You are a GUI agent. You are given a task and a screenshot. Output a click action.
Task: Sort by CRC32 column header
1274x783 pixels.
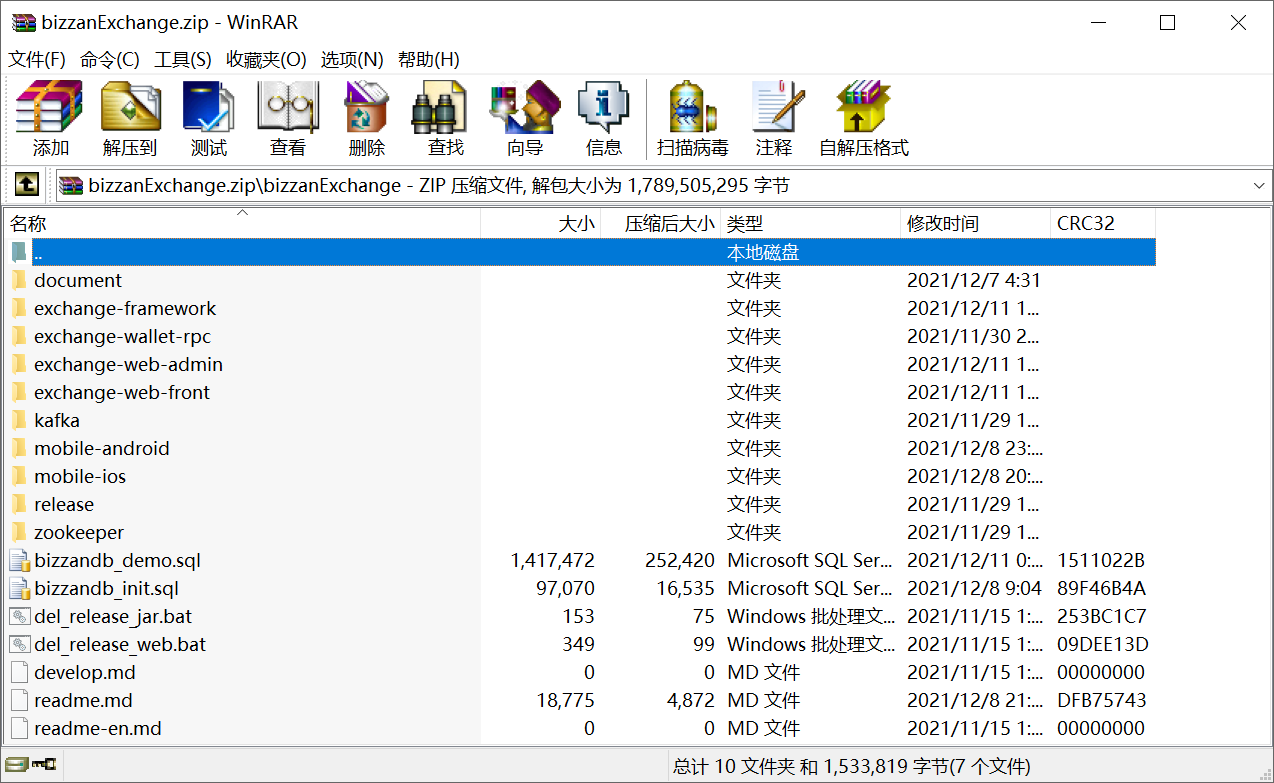point(1103,223)
